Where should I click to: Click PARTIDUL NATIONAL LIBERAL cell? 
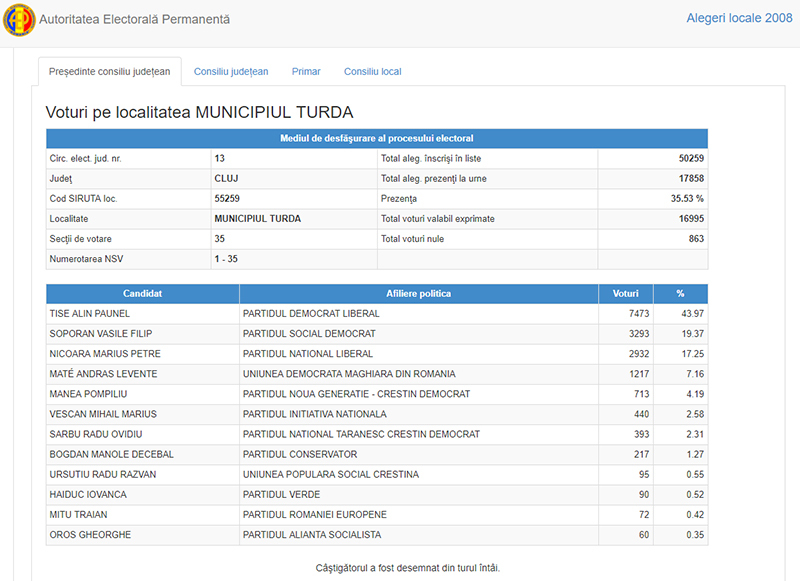[x=418, y=354]
